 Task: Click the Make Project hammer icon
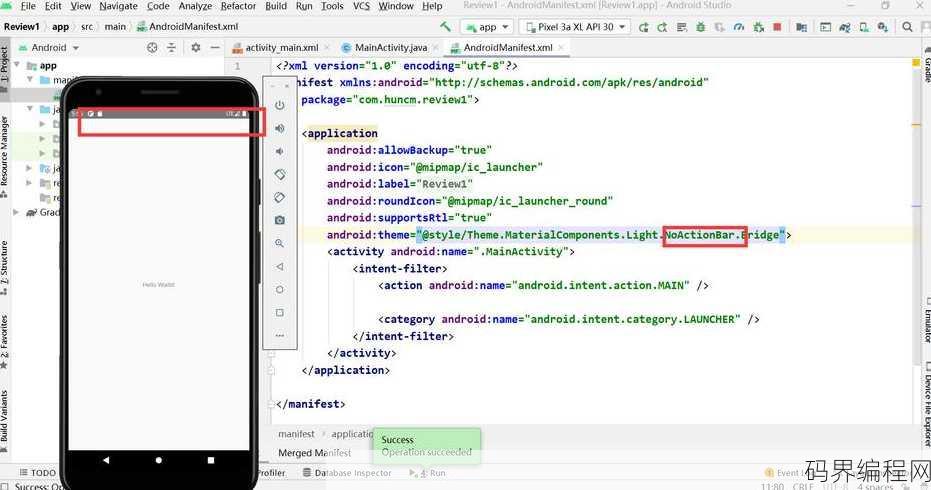(x=445, y=27)
